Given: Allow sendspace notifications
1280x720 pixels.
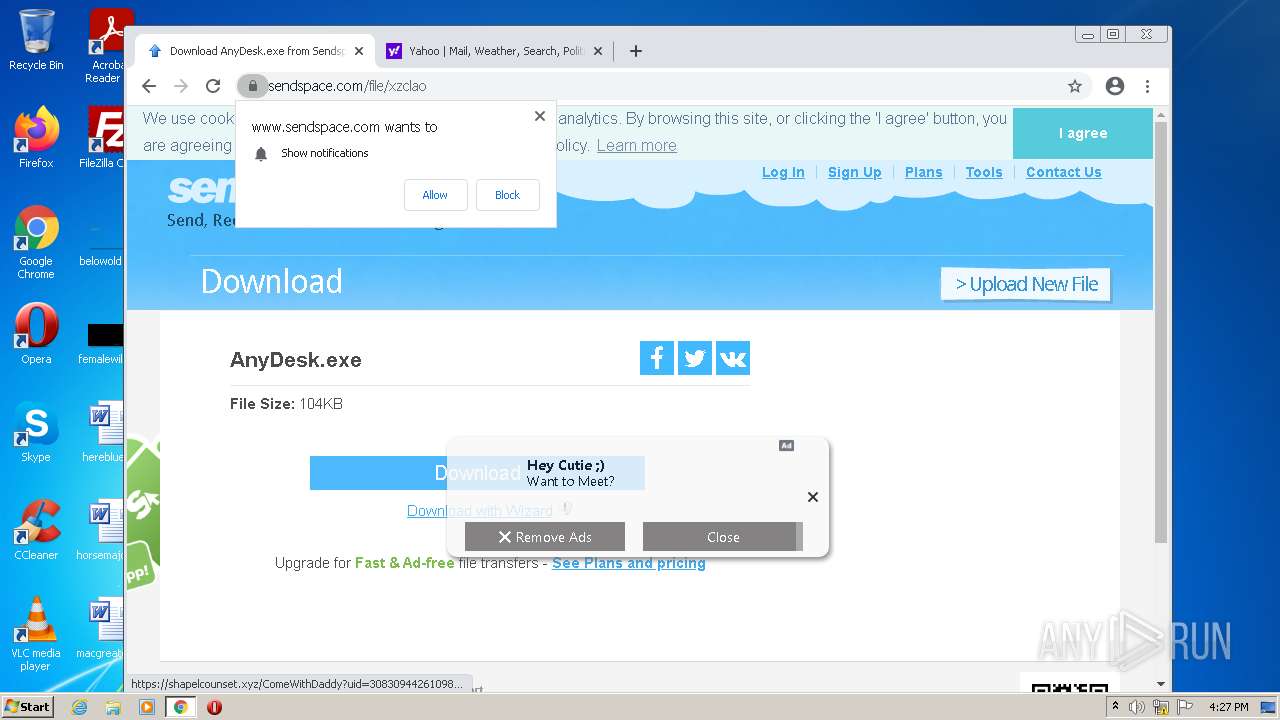Looking at the screenshot, I should pyautogui.click(x=435, y=195).
